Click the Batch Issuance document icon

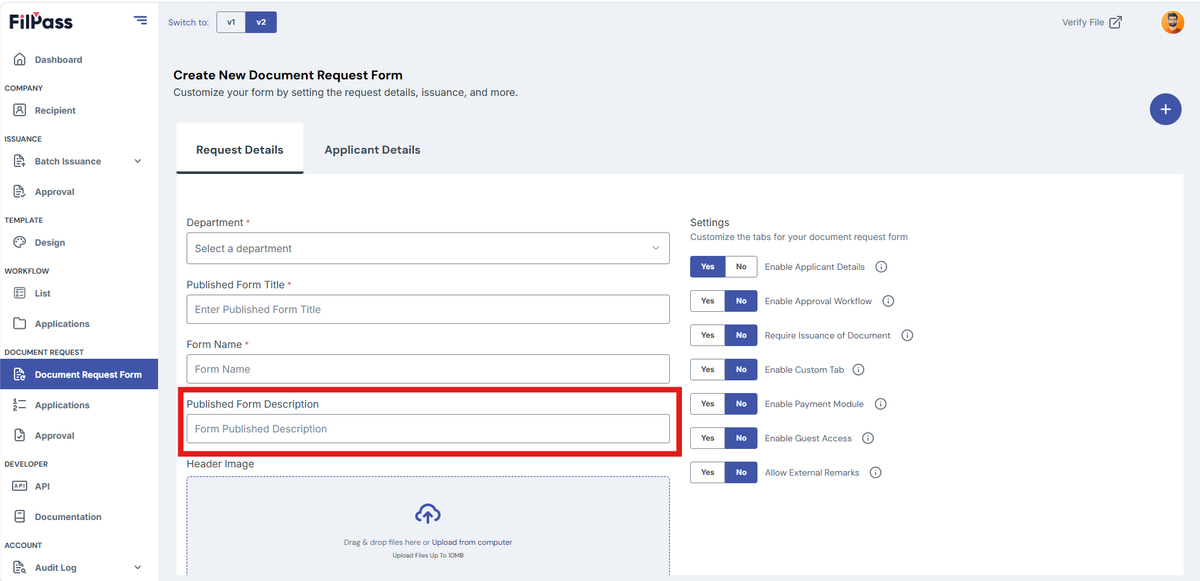click(x=20, y=161)
